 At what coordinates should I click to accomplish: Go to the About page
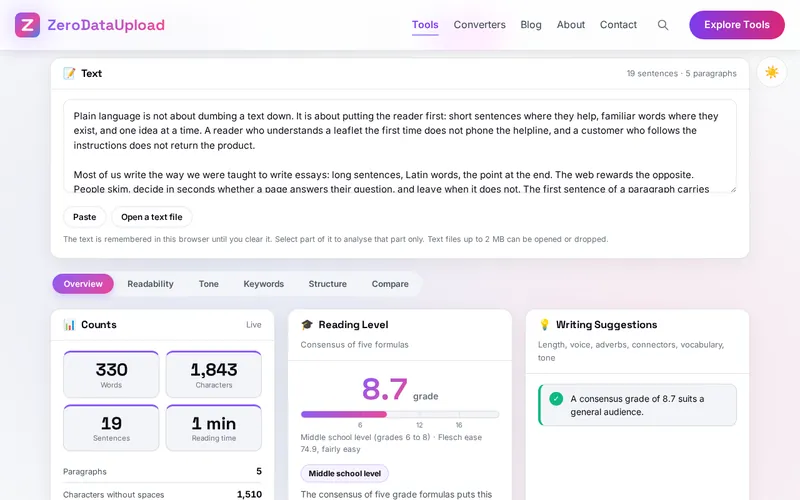click(570, 25)
